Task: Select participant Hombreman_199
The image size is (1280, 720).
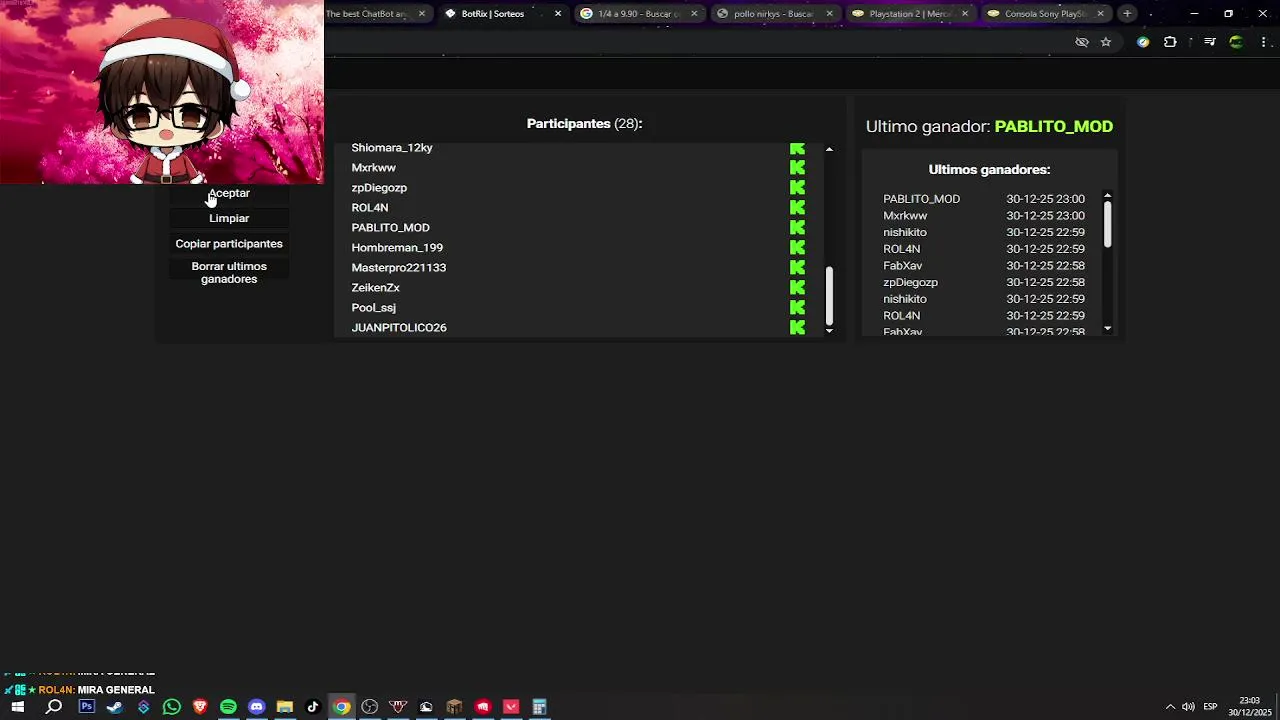Action: point(397,247)
